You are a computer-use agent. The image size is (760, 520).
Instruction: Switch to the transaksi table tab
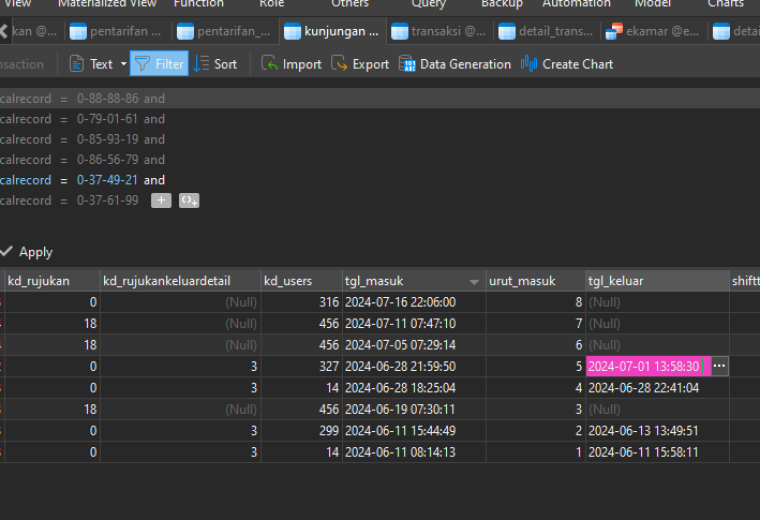pyautogui.click(x=440, y=32)
